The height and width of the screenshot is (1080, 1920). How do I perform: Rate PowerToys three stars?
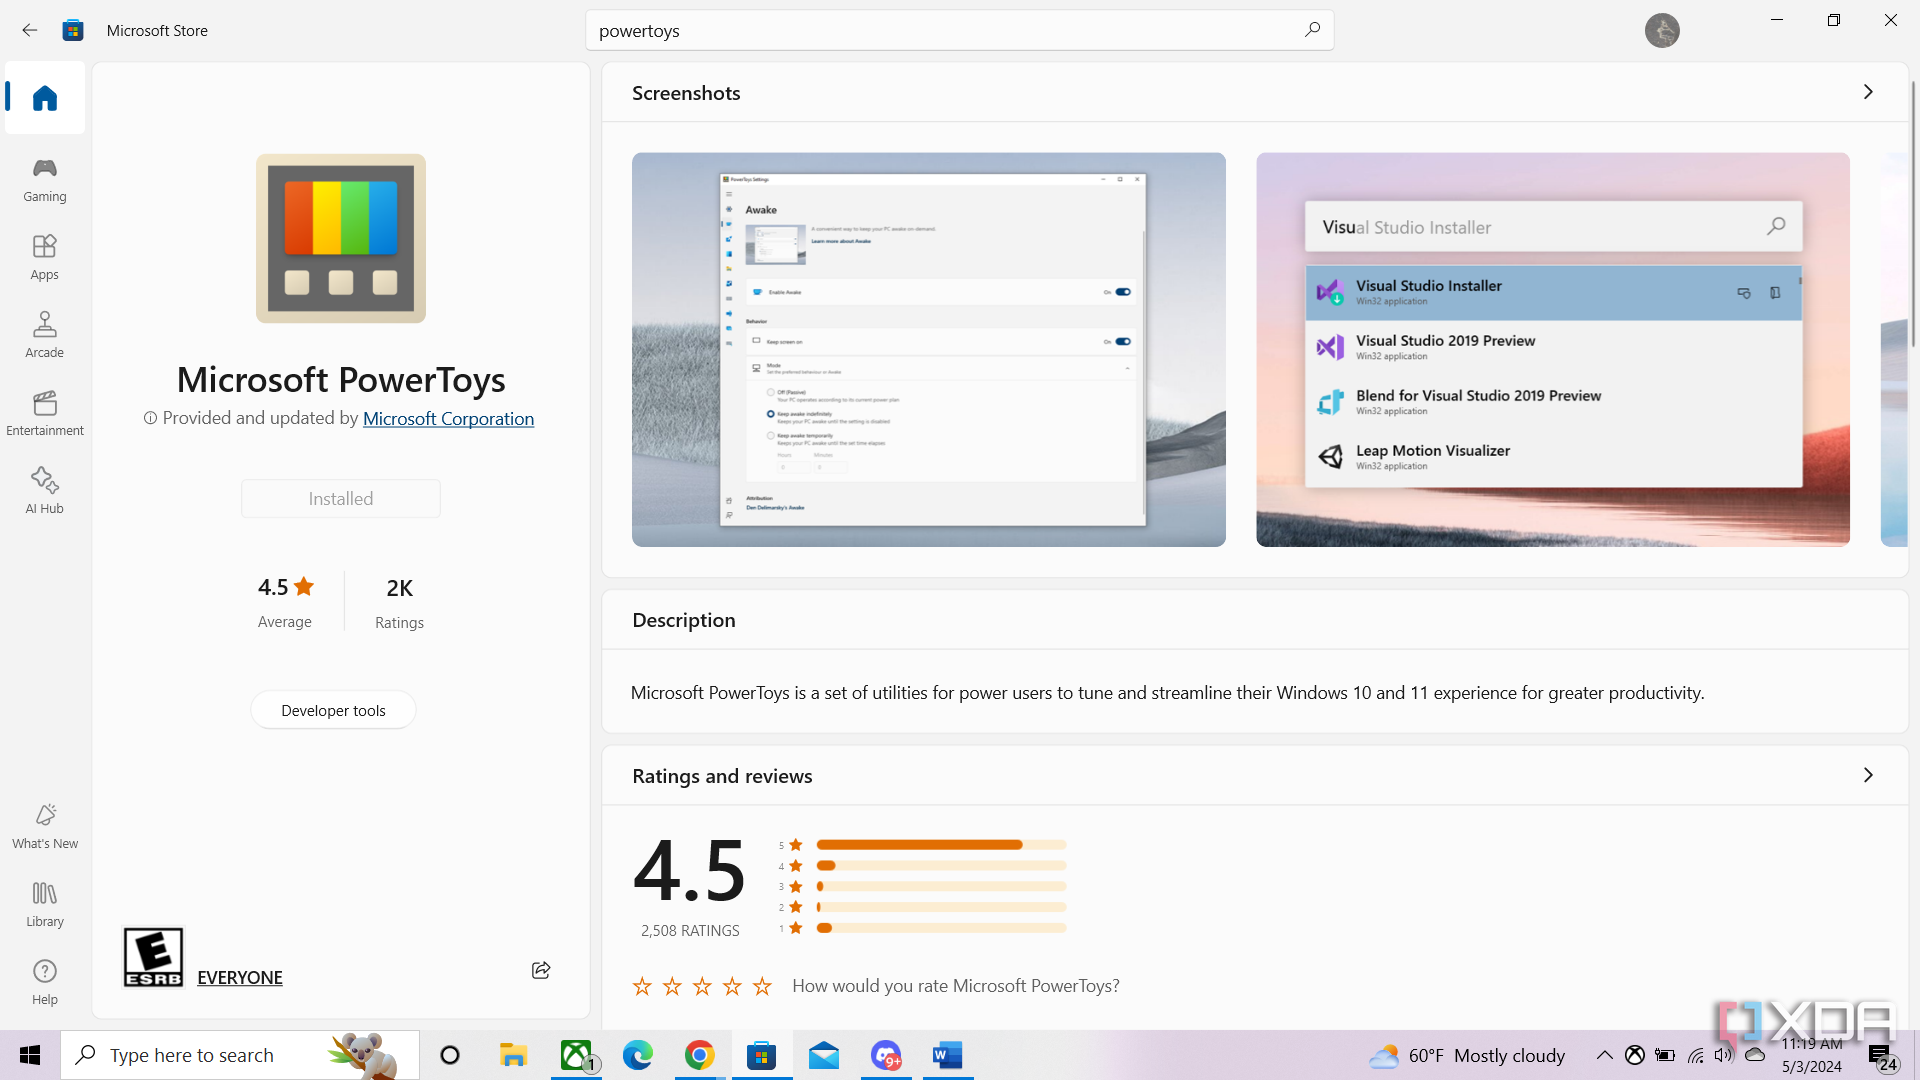(702, 987)
